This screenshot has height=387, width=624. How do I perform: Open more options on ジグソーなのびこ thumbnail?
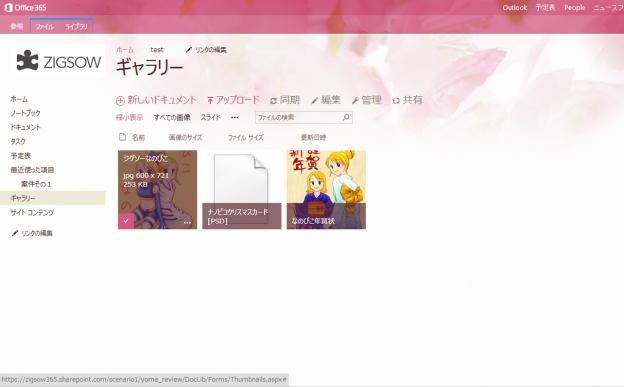click(187, 223)
